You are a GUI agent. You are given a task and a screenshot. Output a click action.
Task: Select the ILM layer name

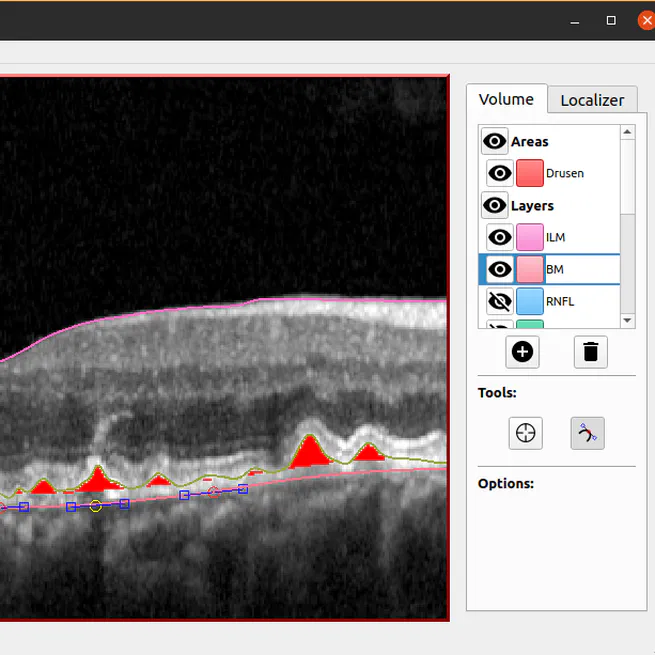[x=556, y=237]
